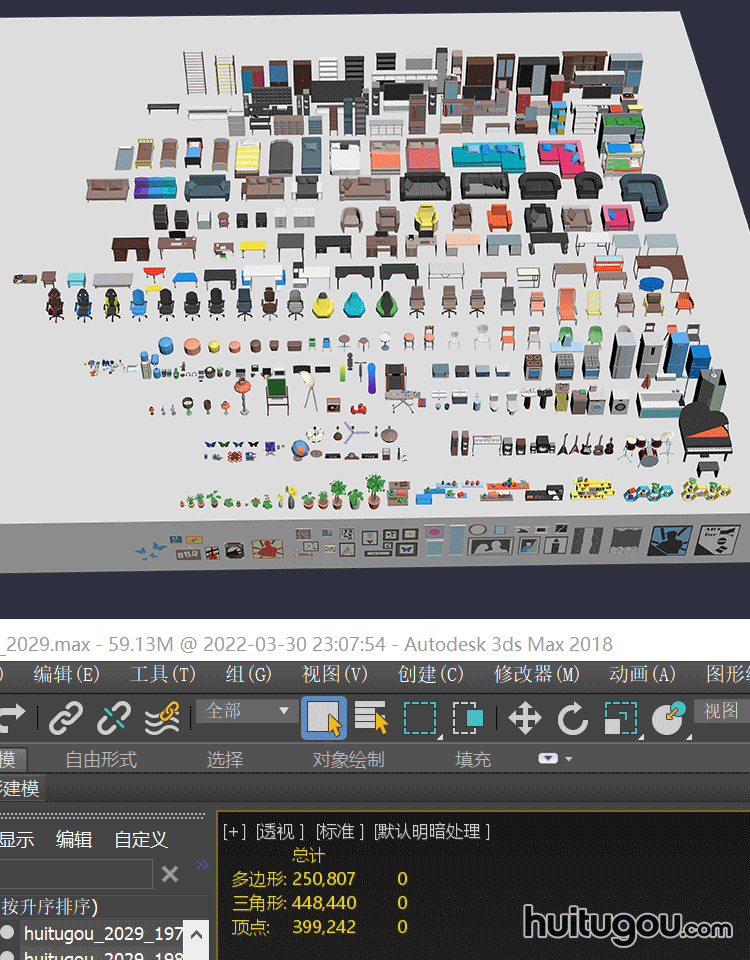This screenshot has height=960, width=750.
Task: Toggle visibility dot of huitugou_2029_197
Action: 7,933
